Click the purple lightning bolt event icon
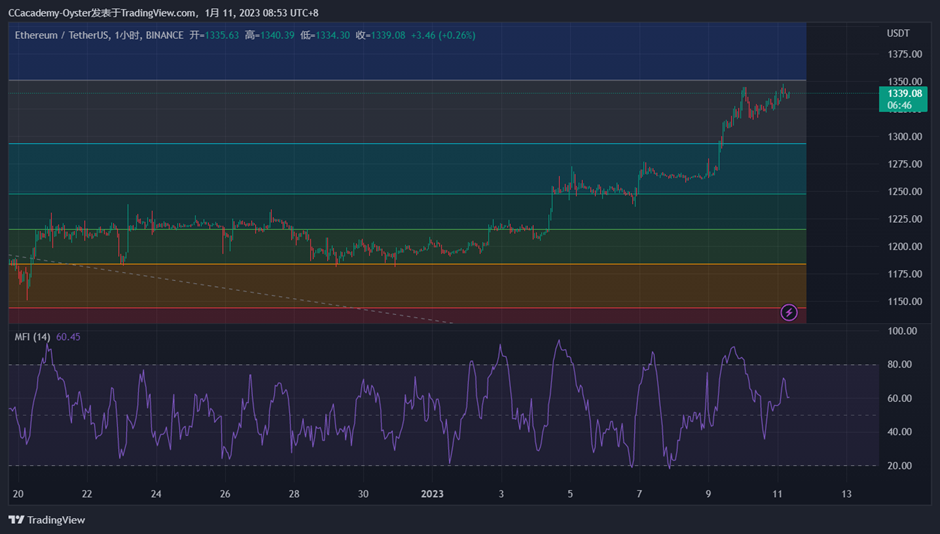940x534 pixels. point(788,313)
